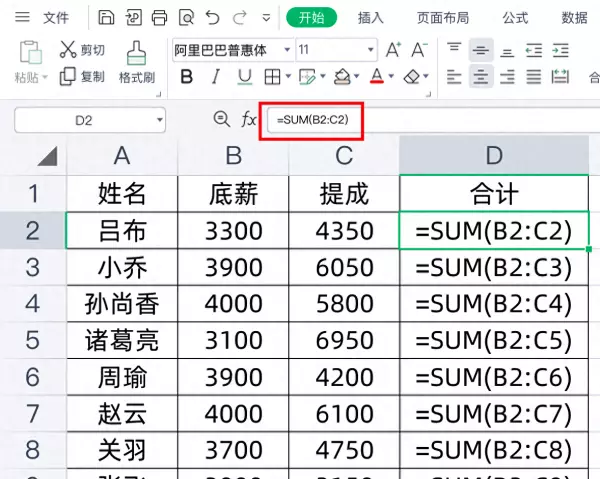
Task: Open the 文件 menu
Action: pos(56,18)
